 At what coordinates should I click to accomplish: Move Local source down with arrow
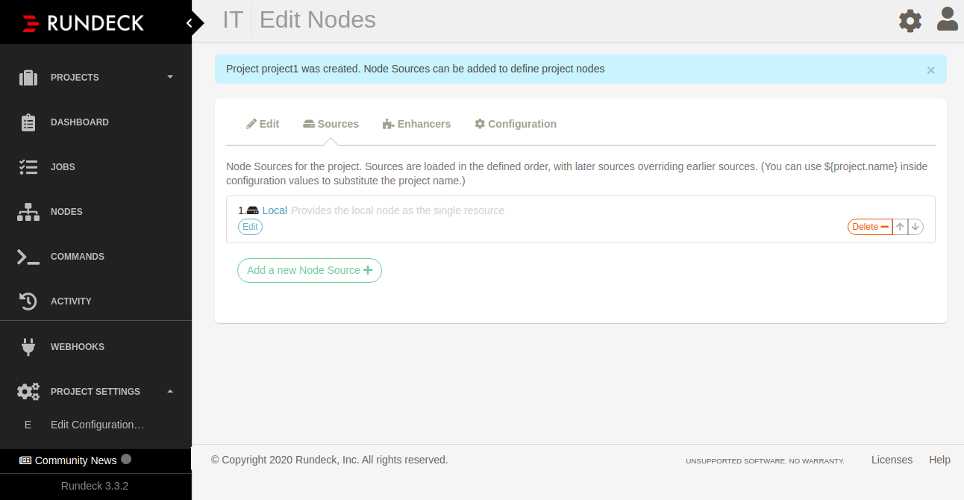click(915, 227)
